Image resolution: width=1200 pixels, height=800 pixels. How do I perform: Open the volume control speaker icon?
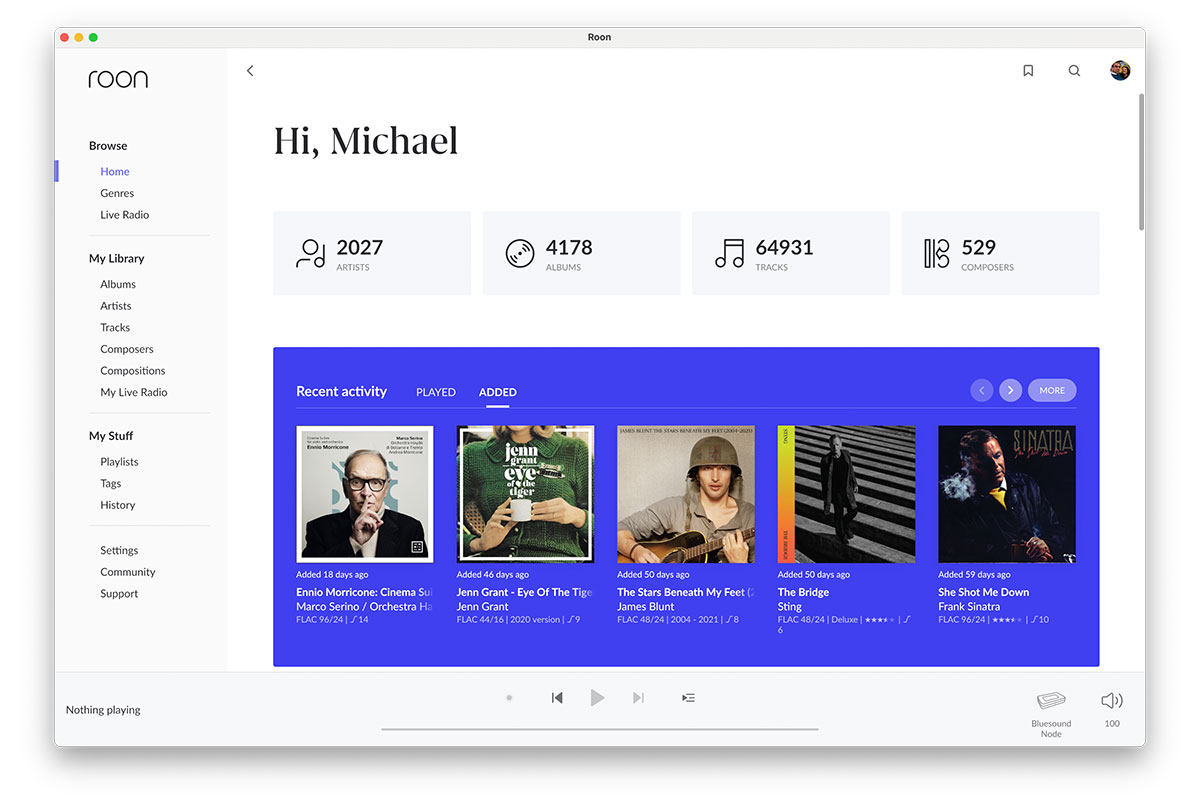[x=1112, y=701]
